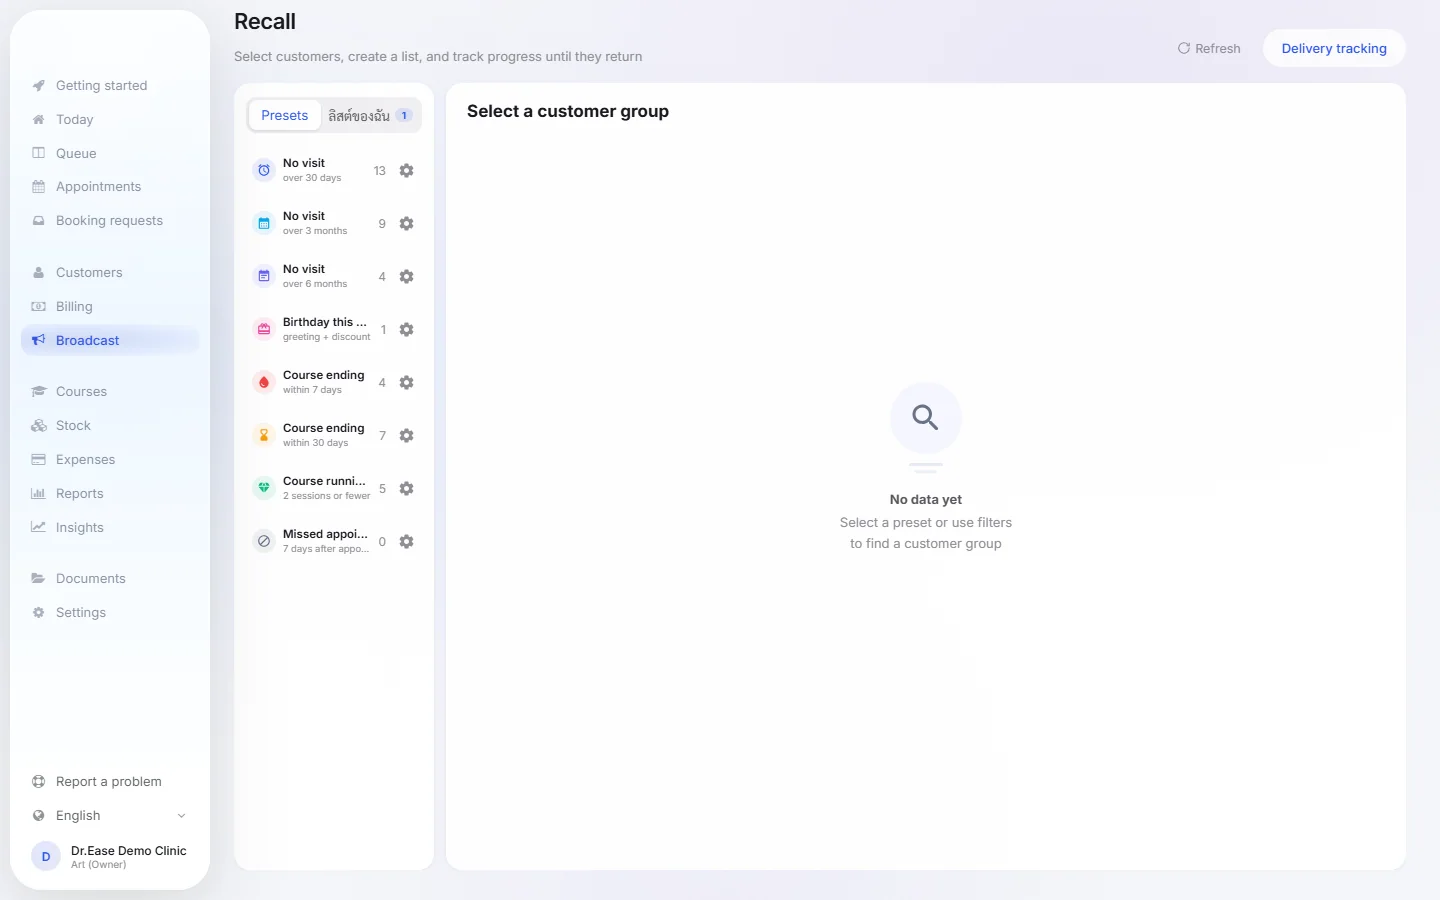1440x900 pixels.
Task: Open Settings in the sidebar
Action: (110, 613)
